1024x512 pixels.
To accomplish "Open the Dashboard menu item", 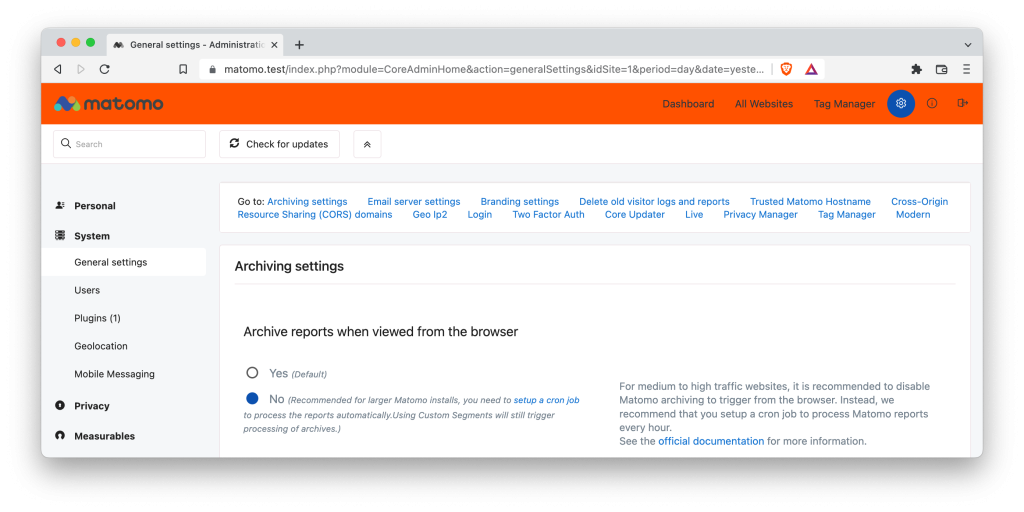I will click(x=688, y=104).
